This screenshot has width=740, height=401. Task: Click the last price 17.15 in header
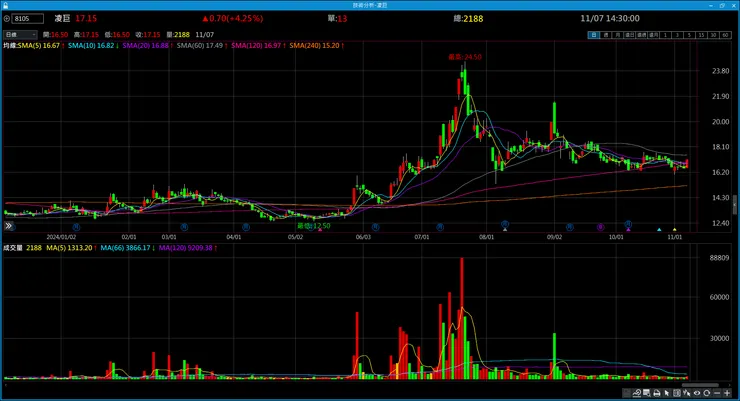[86, 18]
